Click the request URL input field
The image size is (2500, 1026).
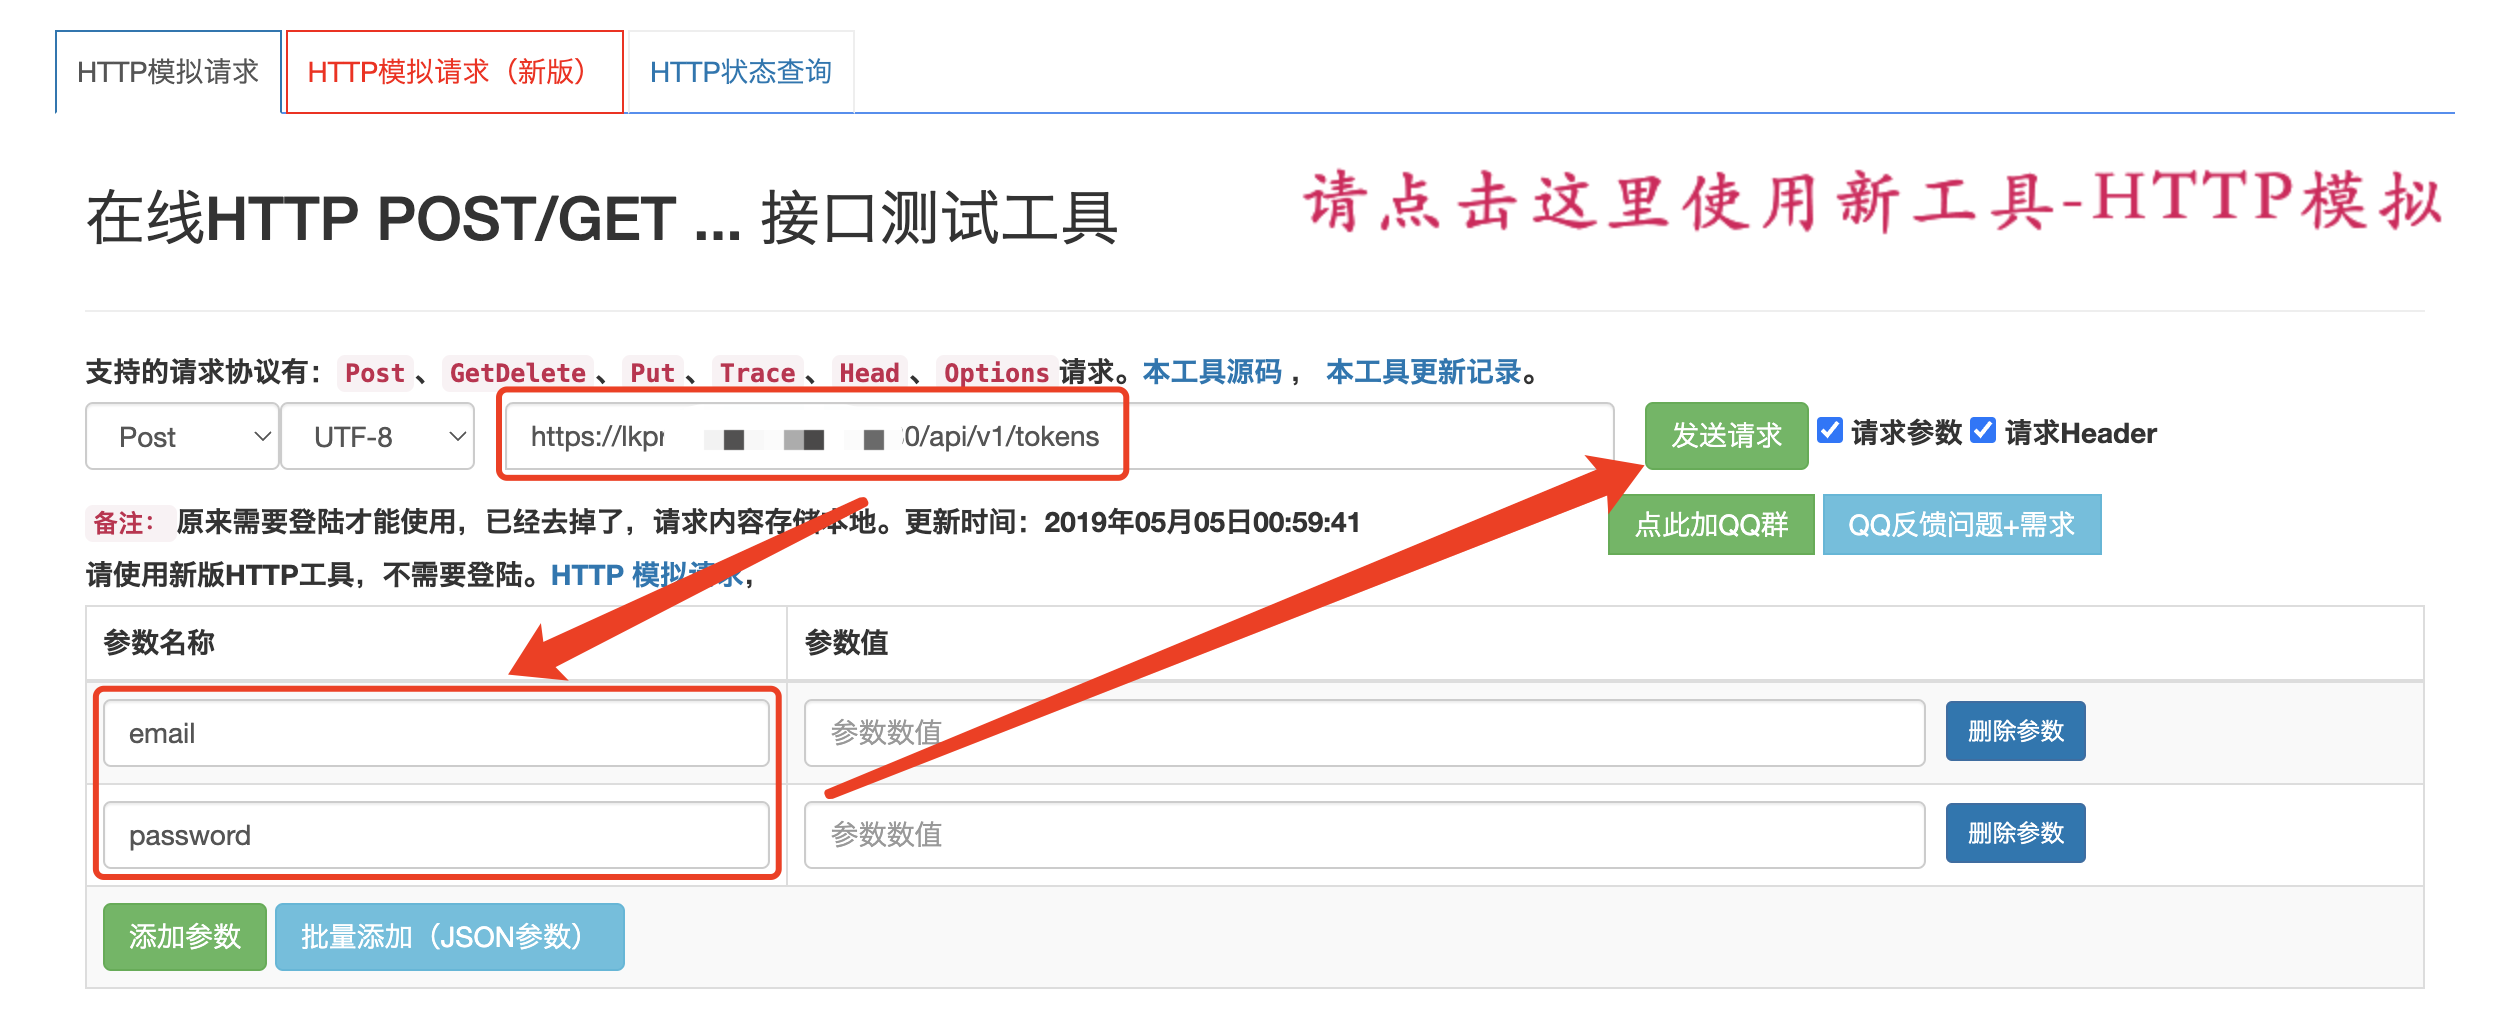tap(1350, 437)
